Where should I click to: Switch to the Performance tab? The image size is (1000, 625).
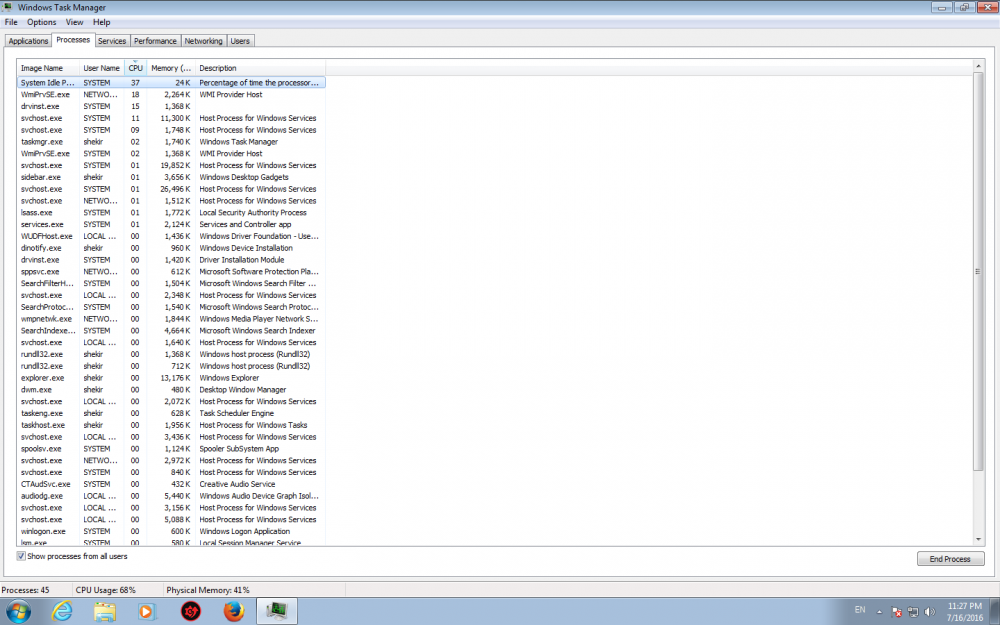(x=155, y=41)
